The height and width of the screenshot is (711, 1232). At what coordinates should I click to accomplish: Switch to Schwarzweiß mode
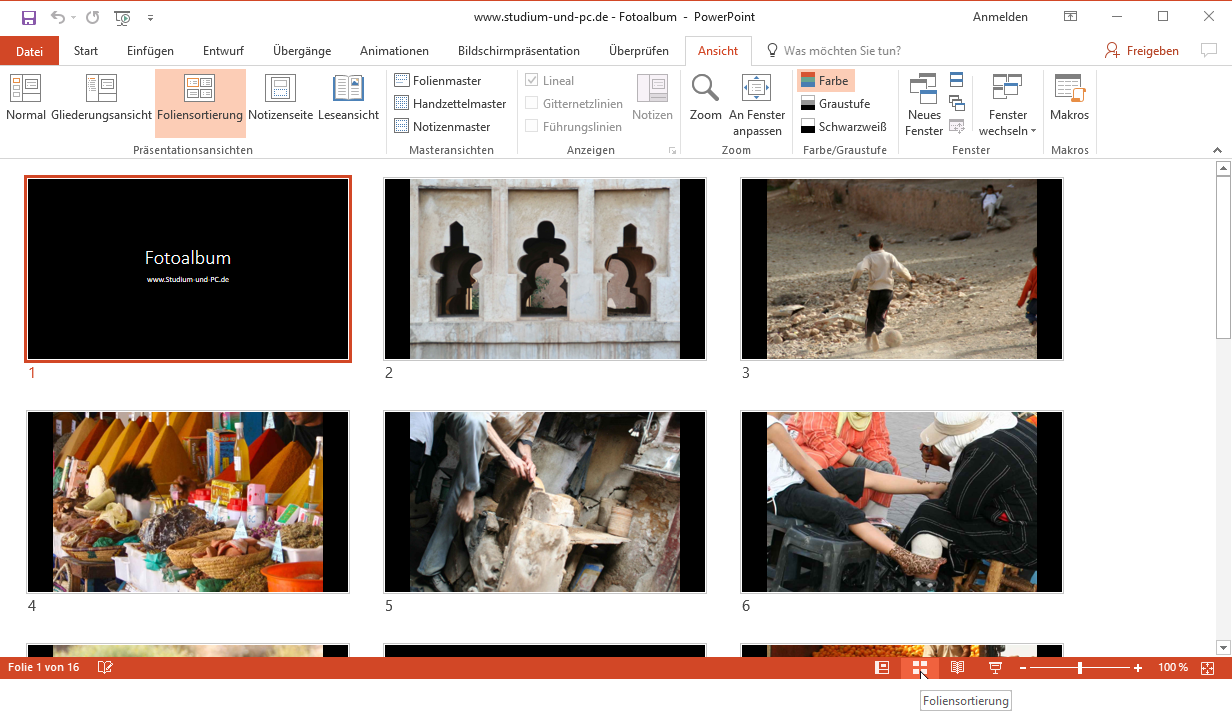tap(843, 127)
